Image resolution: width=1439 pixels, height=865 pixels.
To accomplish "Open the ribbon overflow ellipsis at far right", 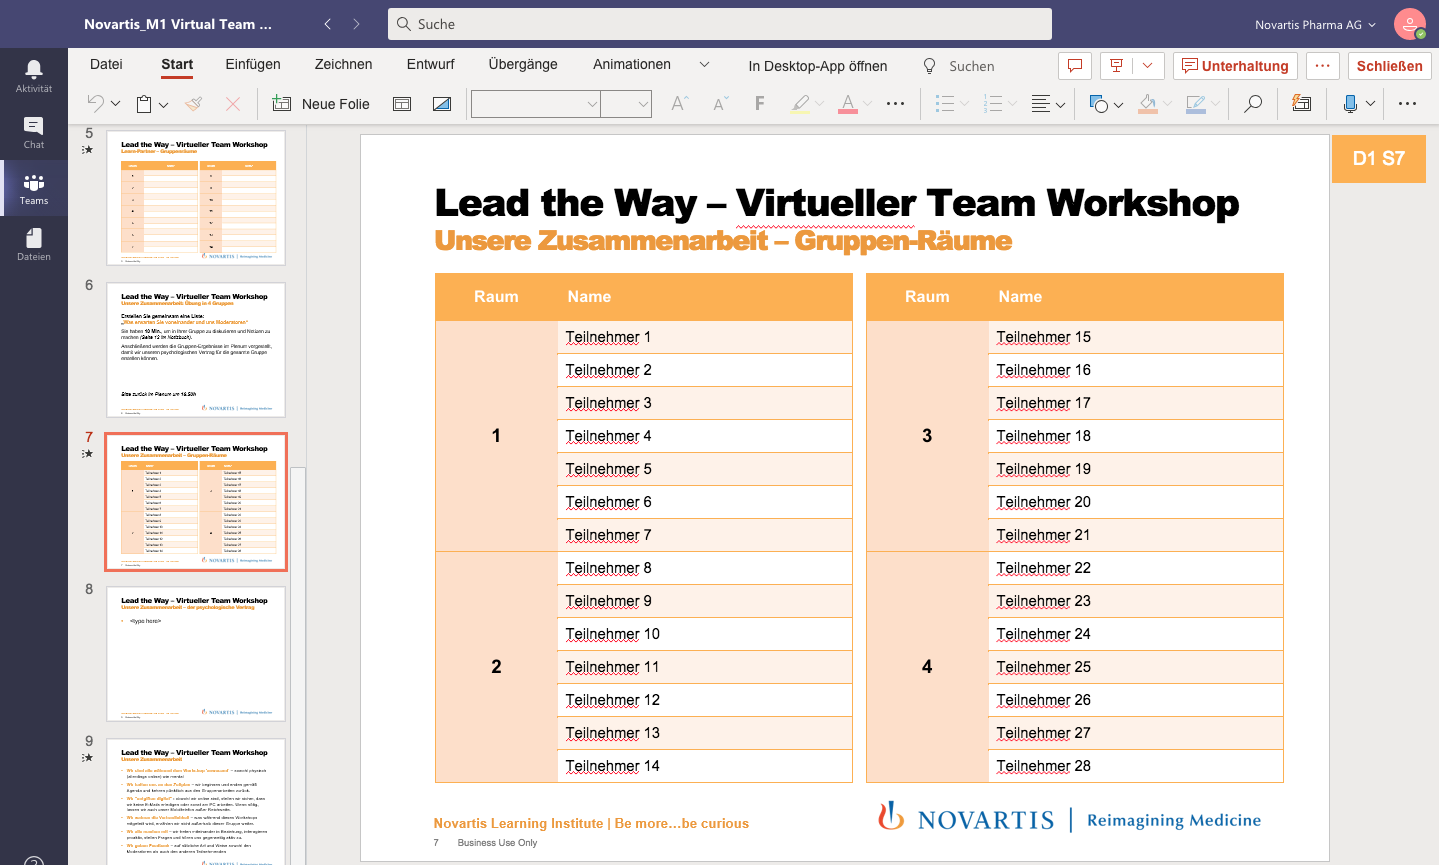I will [1407, 103].
